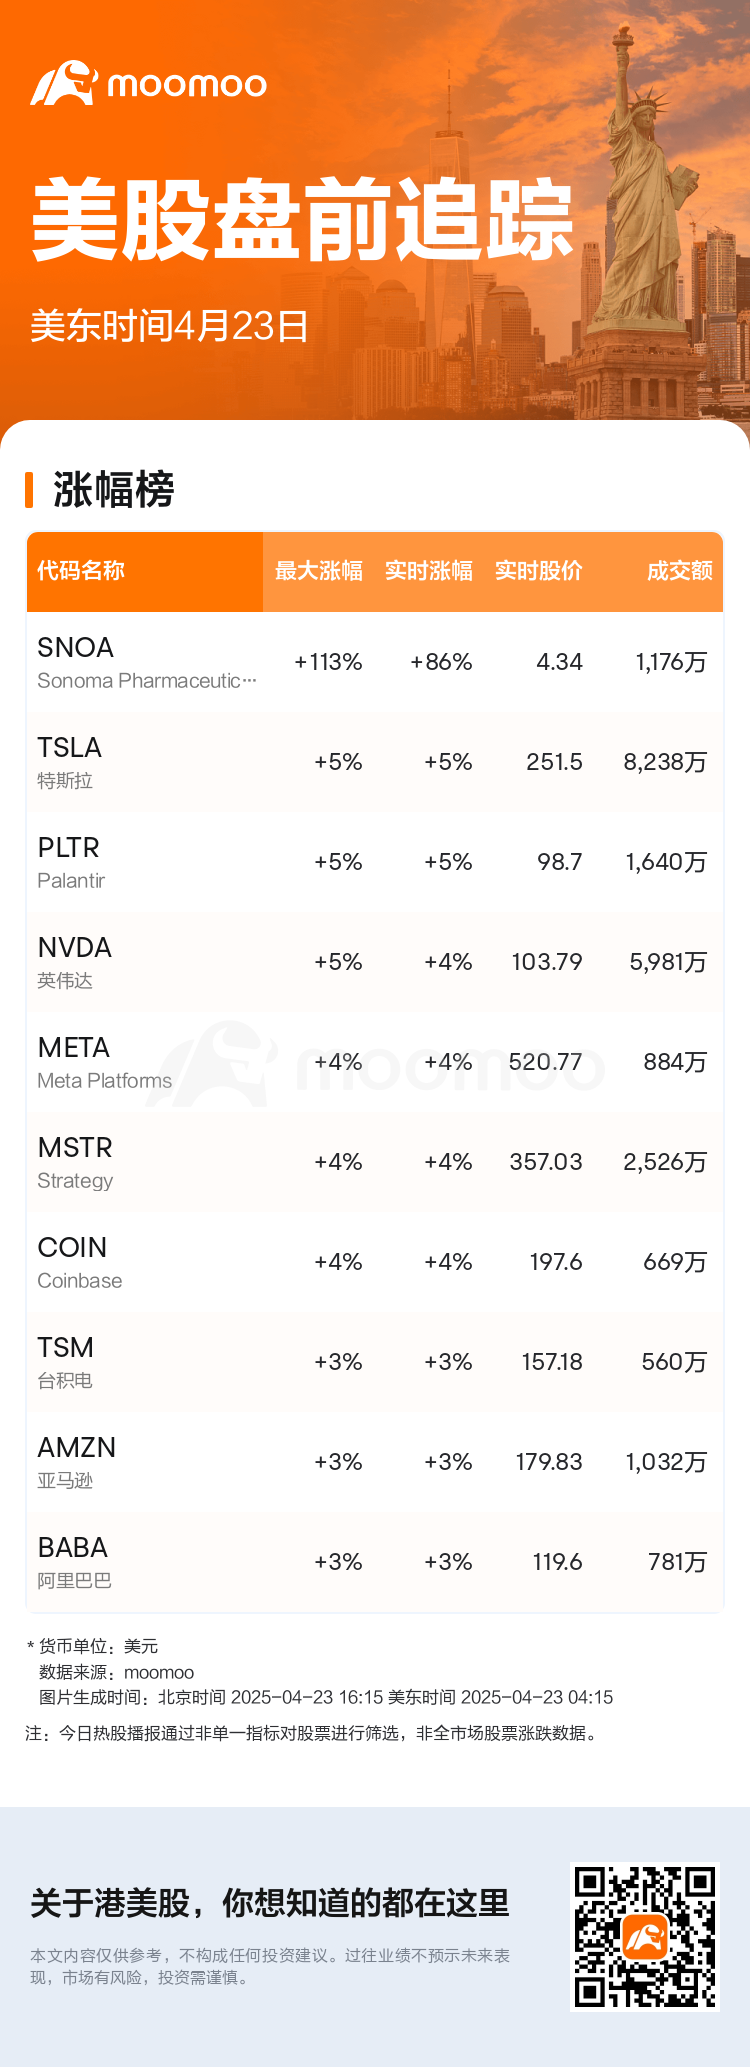Click the moomoo wordmark in header
The width and height of the screenshot is (750, 2067).
pyautogui.click(x=187, y=85)
